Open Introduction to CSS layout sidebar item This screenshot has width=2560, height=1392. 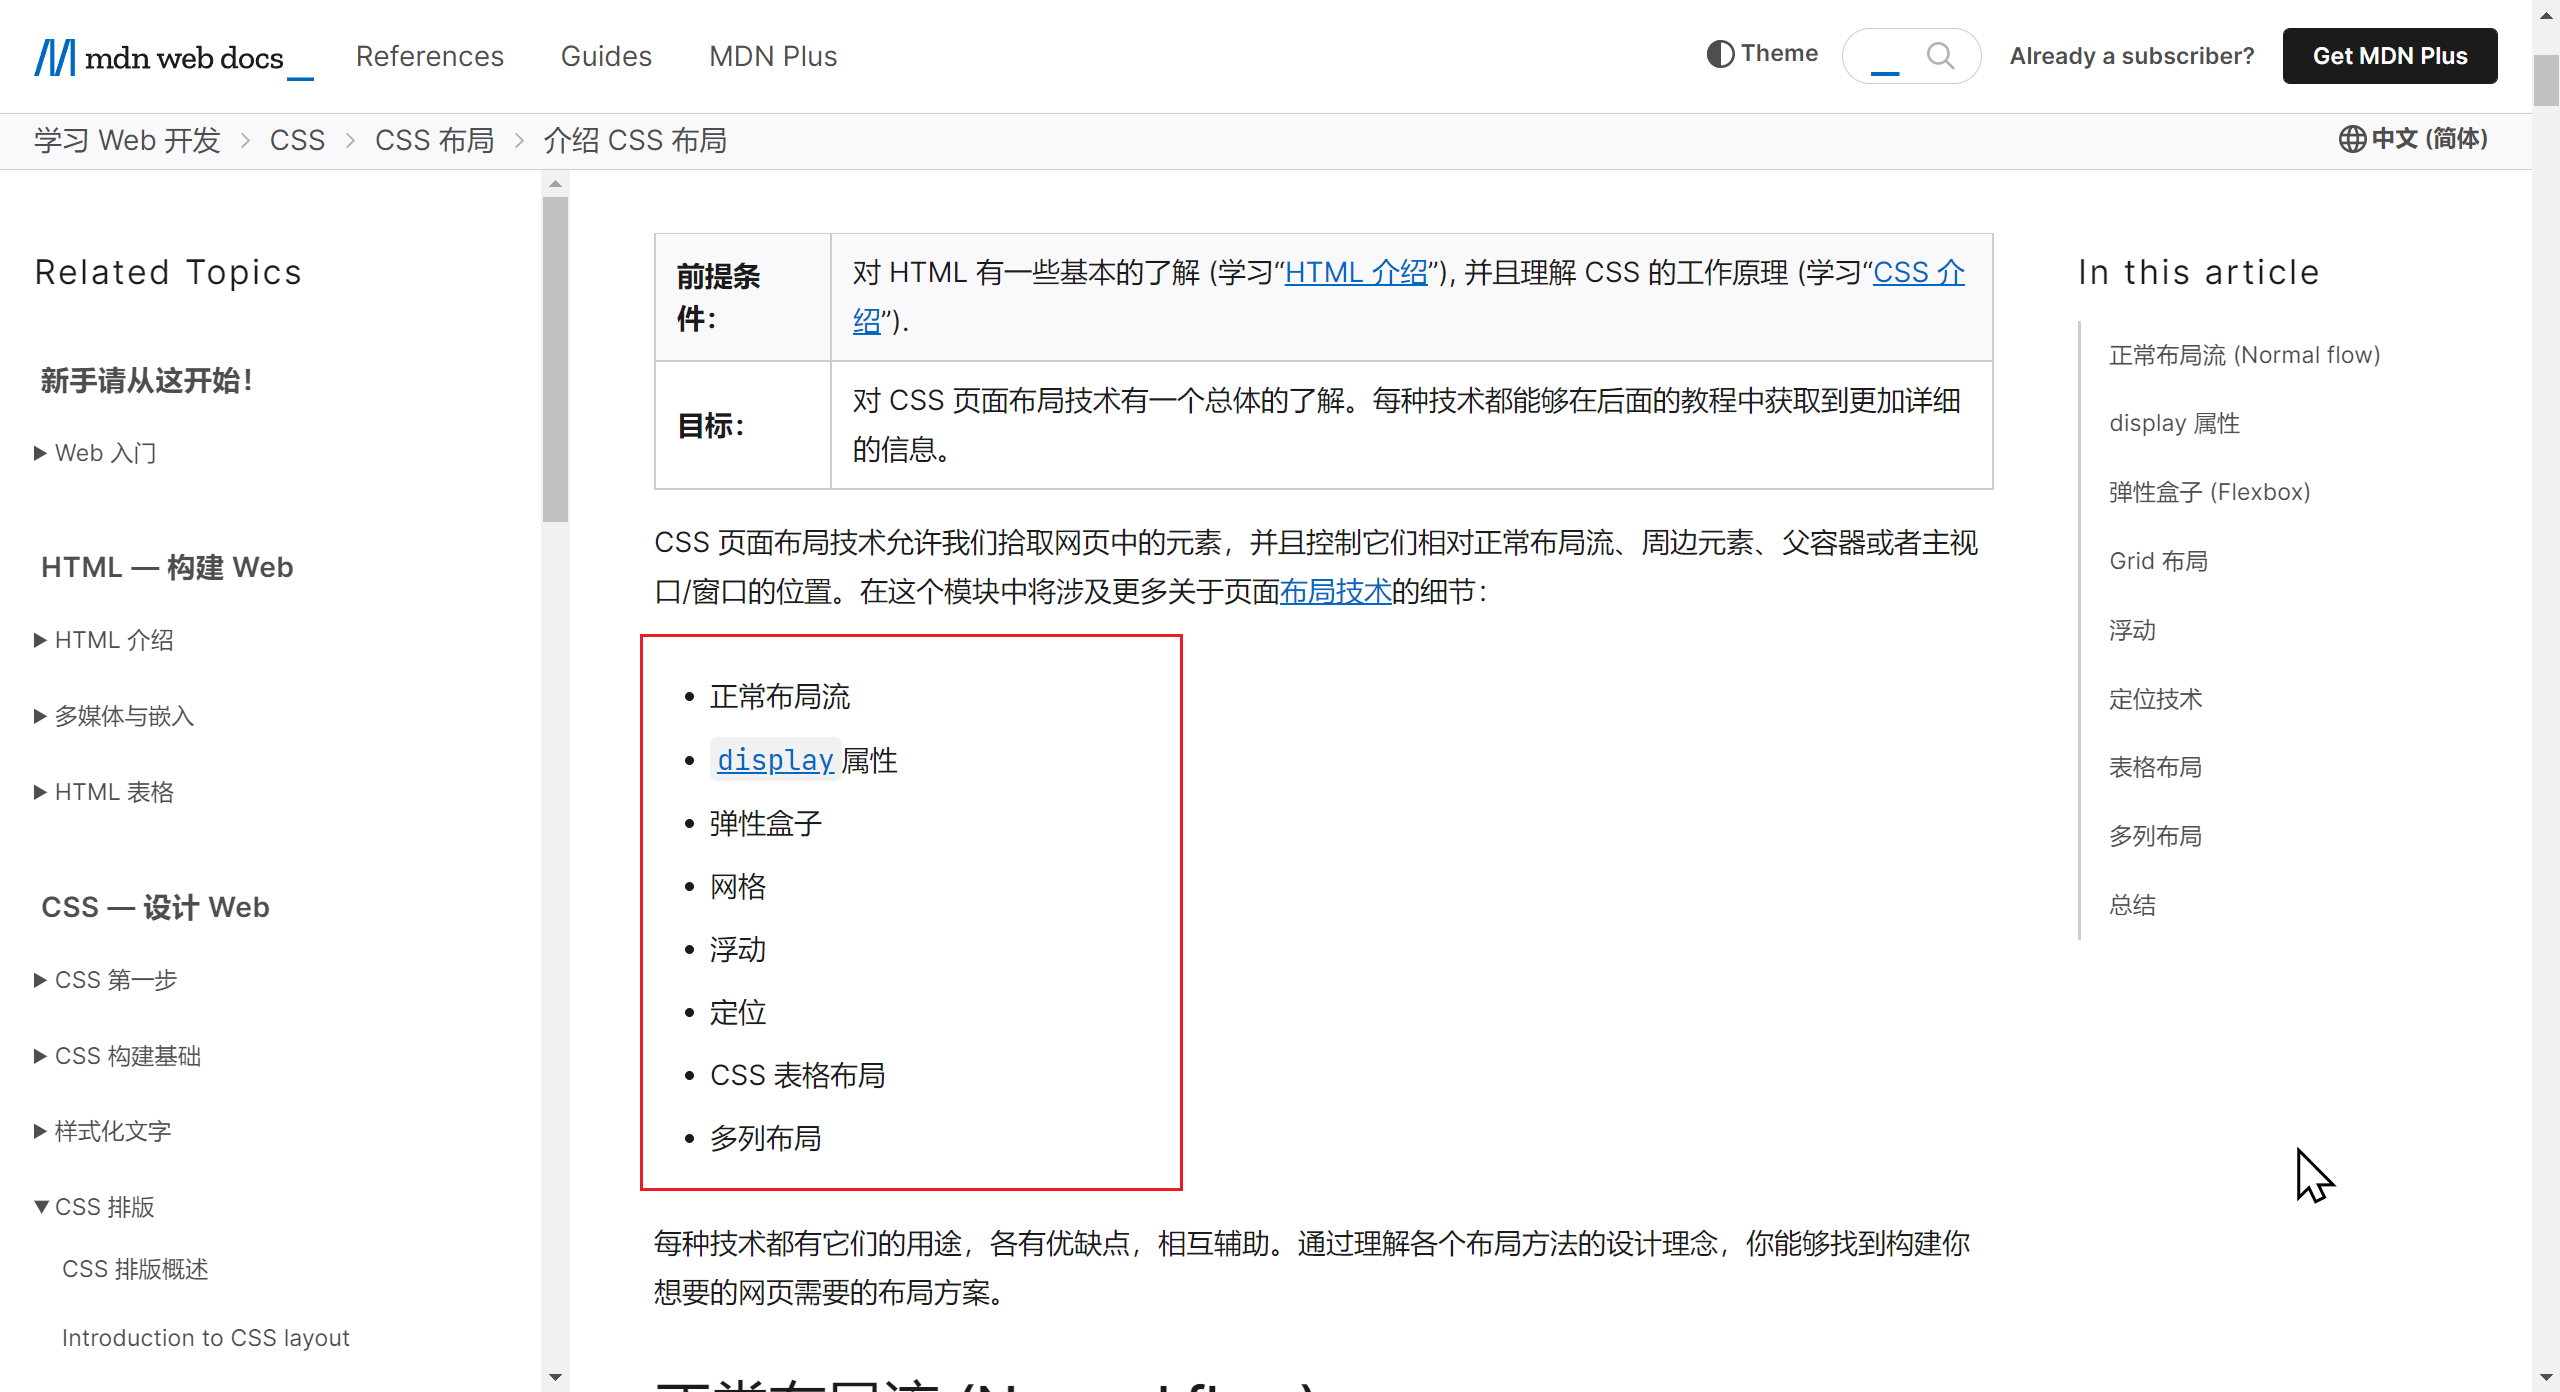(205, 1338)
